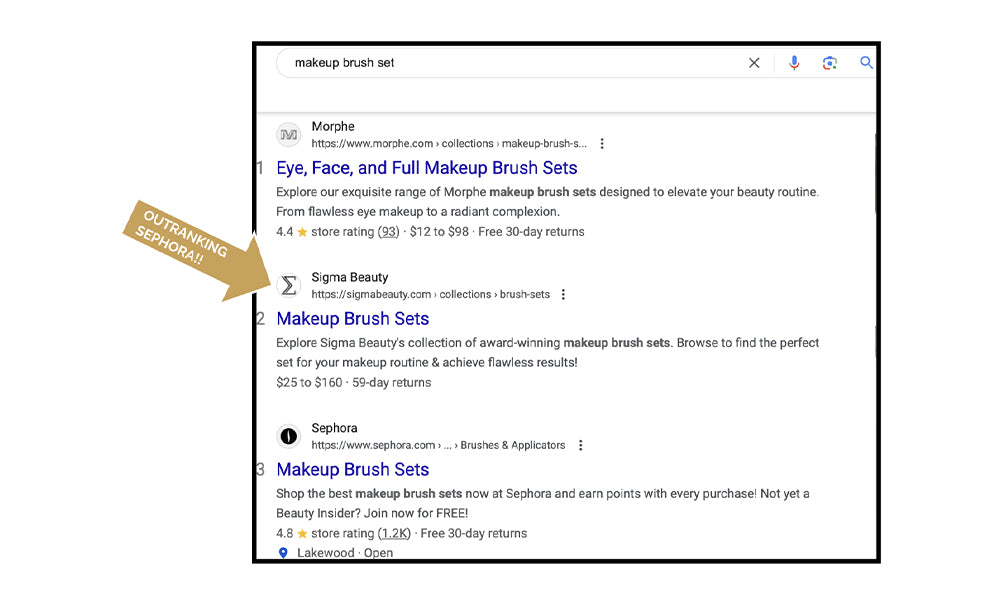View the 1.2K Sephora store reviews
Screen dimensions: 1000x600
(x=395, y=533)
